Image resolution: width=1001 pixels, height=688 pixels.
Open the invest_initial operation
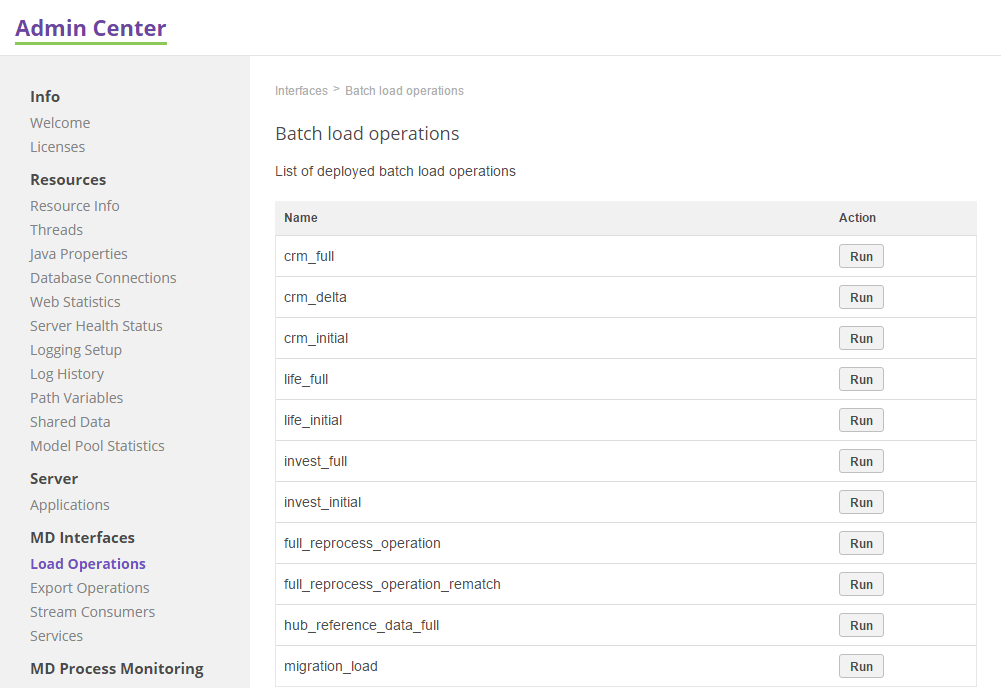tap(322, 502)
